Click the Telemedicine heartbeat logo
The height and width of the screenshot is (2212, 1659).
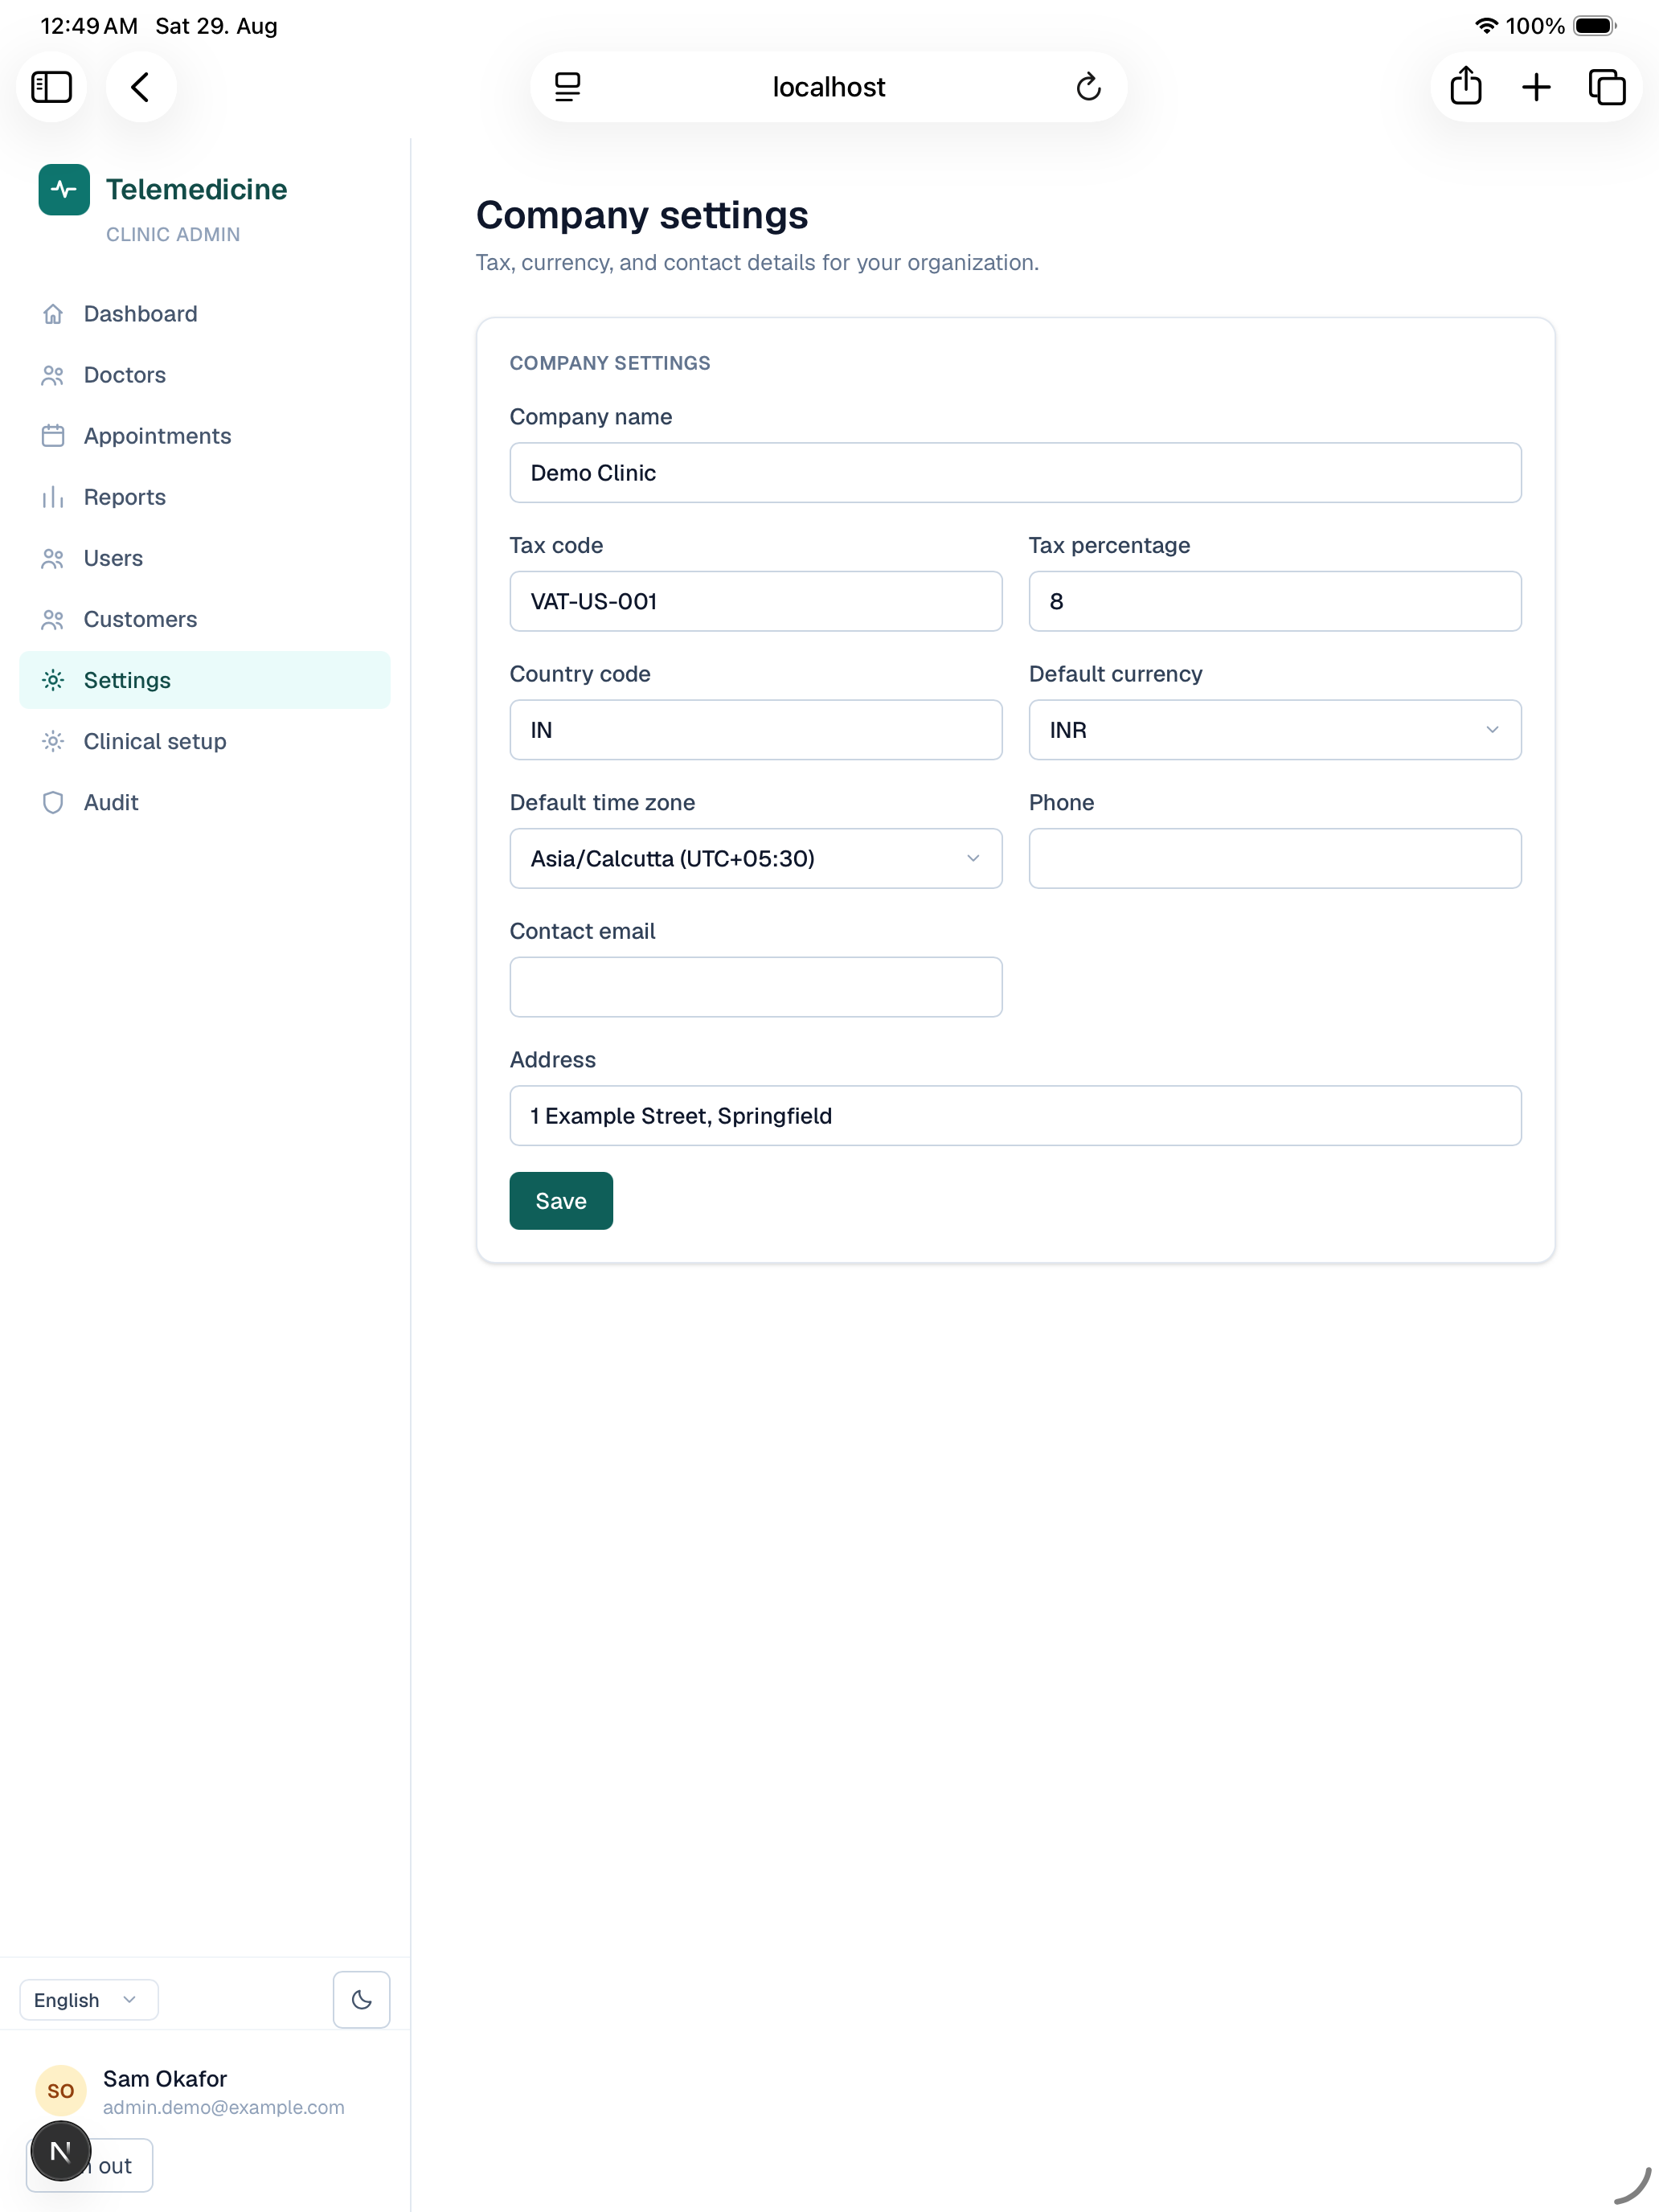(64, 190)
